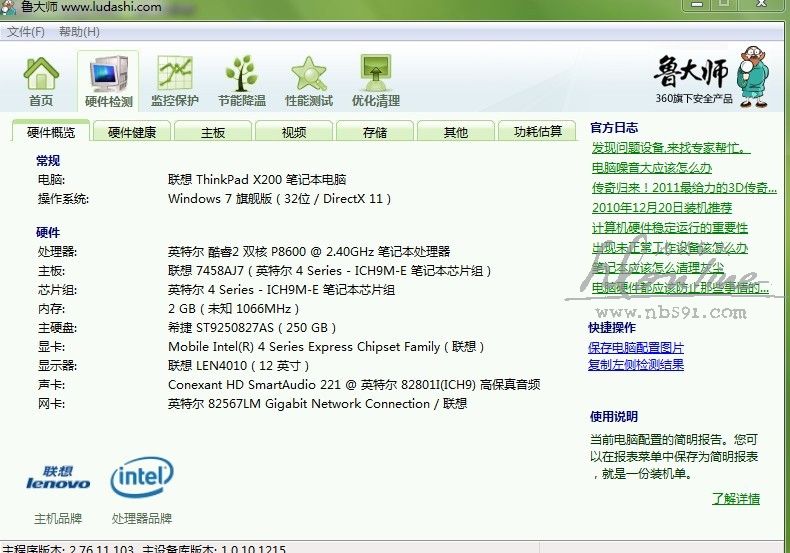The width and height of the screenshot is (790, 553).
Task: Click the 主机品牌 caption
Action: coord(58,518)
